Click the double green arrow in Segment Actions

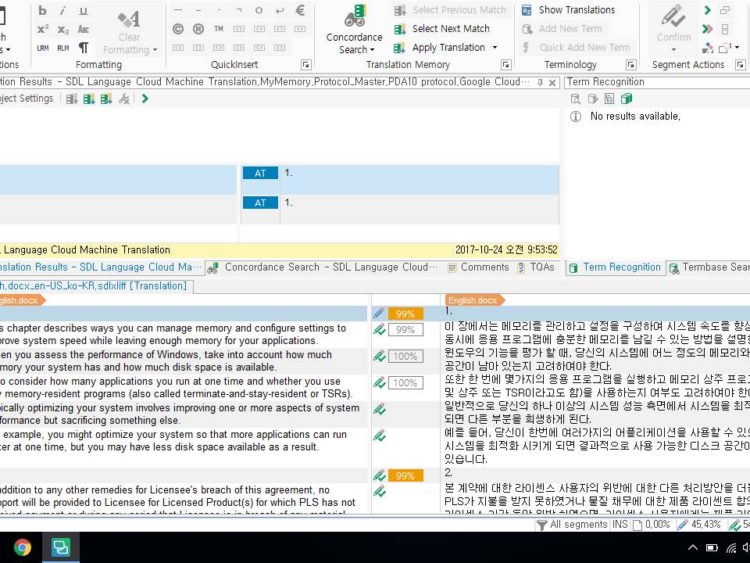pyautogui.click(x=707, y=29)
